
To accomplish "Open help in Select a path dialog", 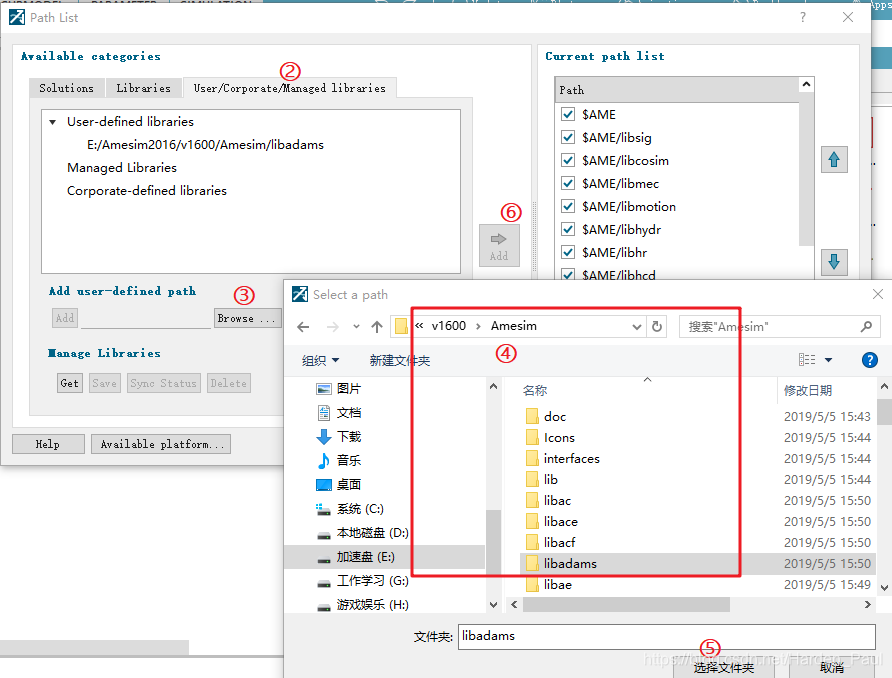I will 870,360.
